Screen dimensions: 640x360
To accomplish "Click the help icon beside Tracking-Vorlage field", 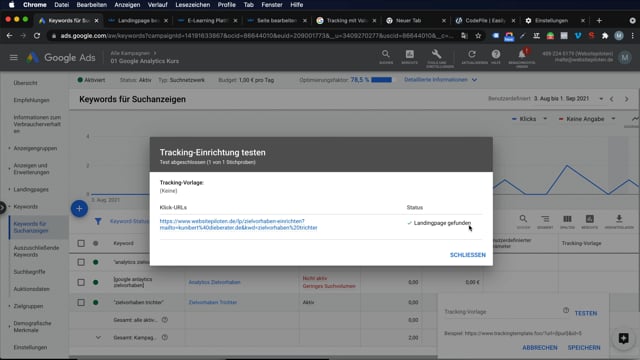I will pos(566,310).
